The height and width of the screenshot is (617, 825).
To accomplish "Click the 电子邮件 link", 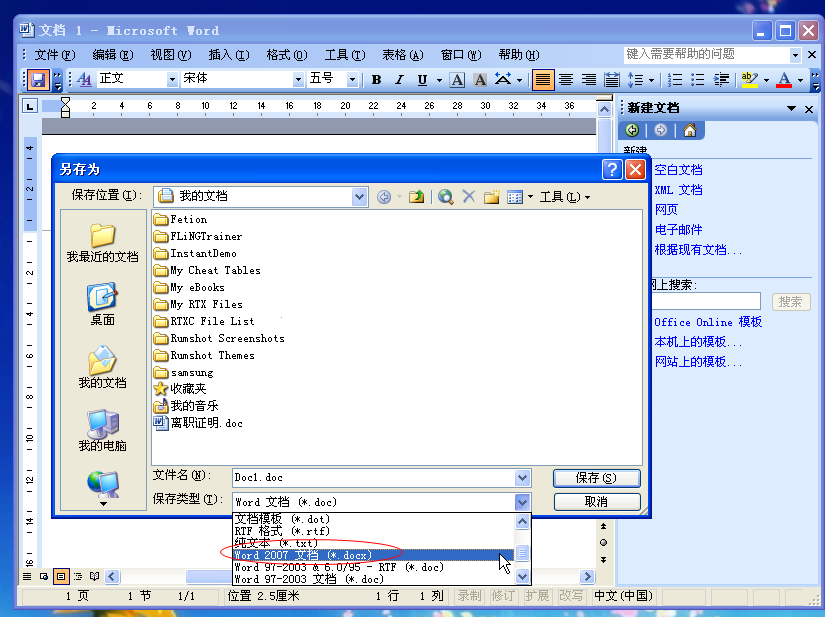I will [x=678, y=230].
